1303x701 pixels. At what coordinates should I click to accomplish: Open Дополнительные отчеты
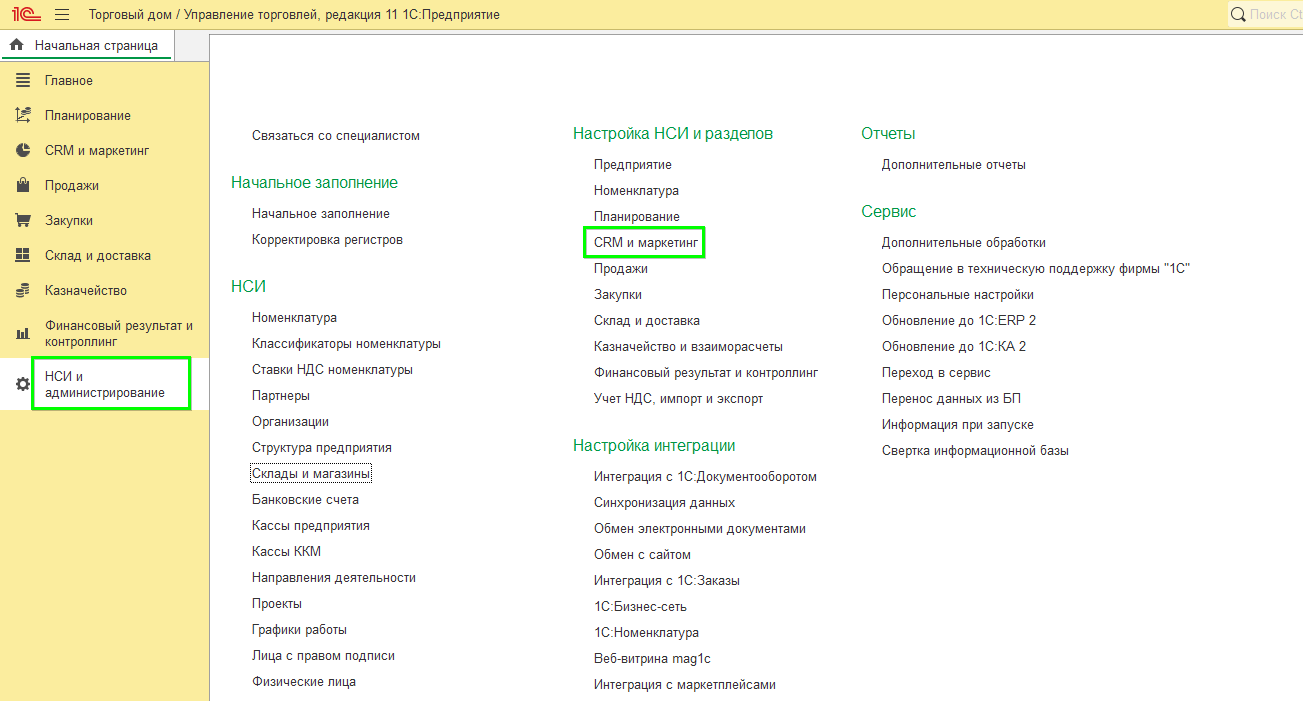[x=954, y=164]
